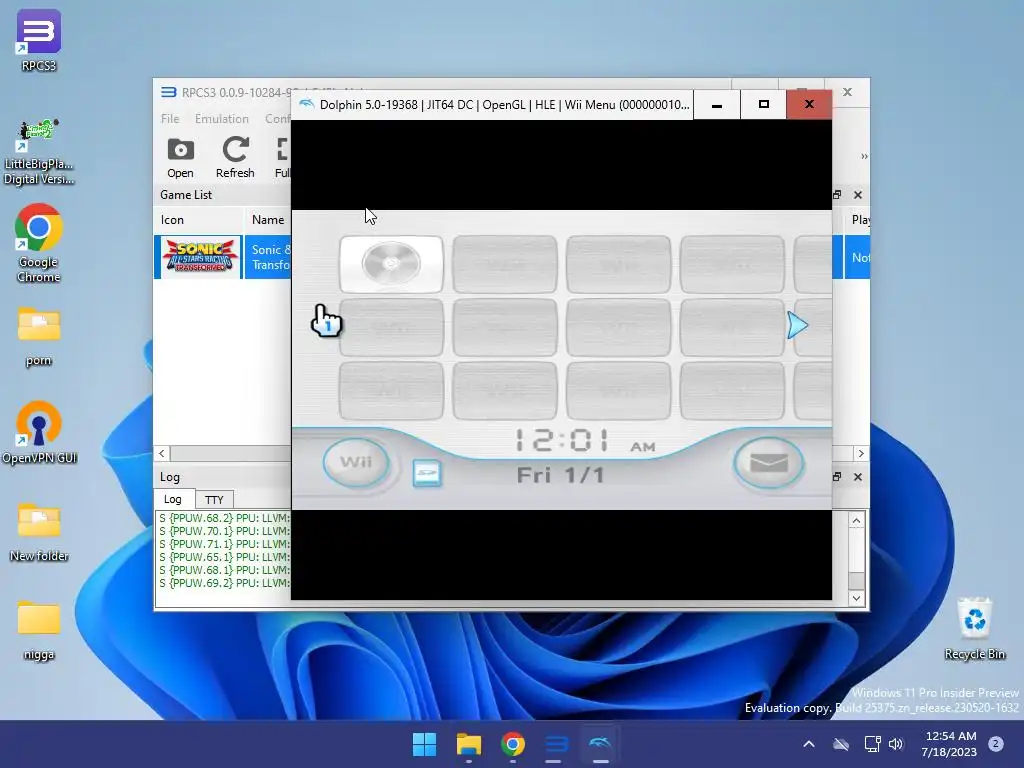1024x768 pixels.
Task: Open OpenVPN GUI desktop shortcut
Action: pyautogui.click(x=39, y=432)
